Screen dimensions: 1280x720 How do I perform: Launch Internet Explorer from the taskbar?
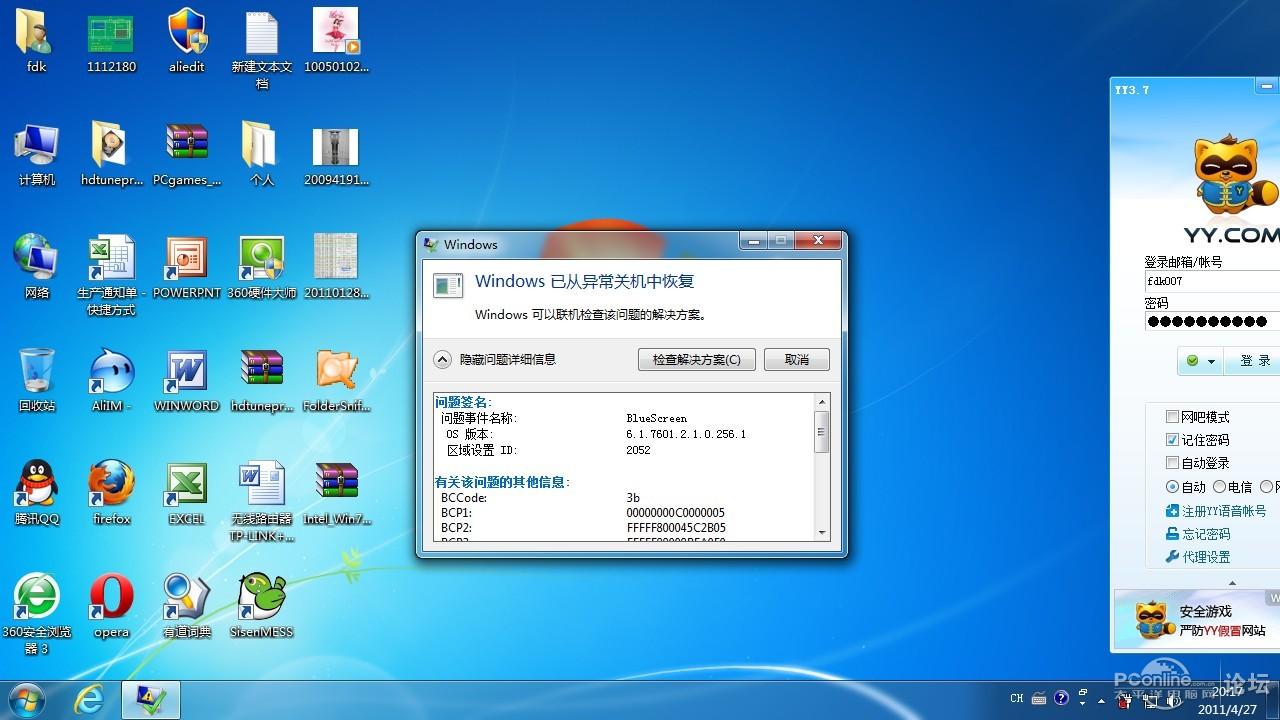pos(89,700)
